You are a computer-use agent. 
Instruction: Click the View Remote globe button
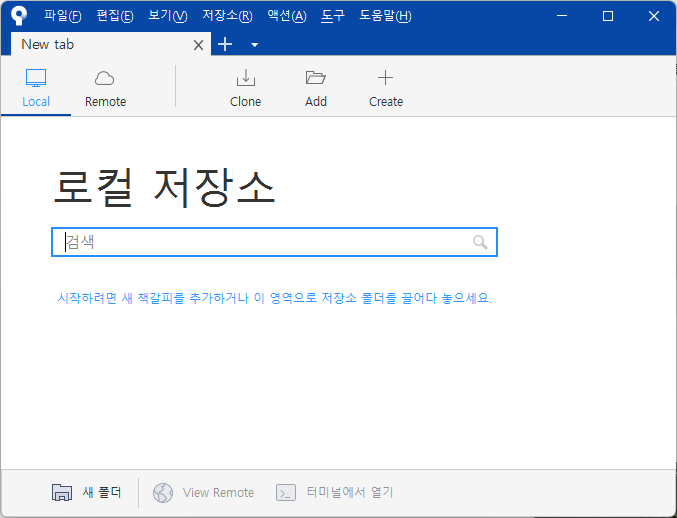coord(203,492)
